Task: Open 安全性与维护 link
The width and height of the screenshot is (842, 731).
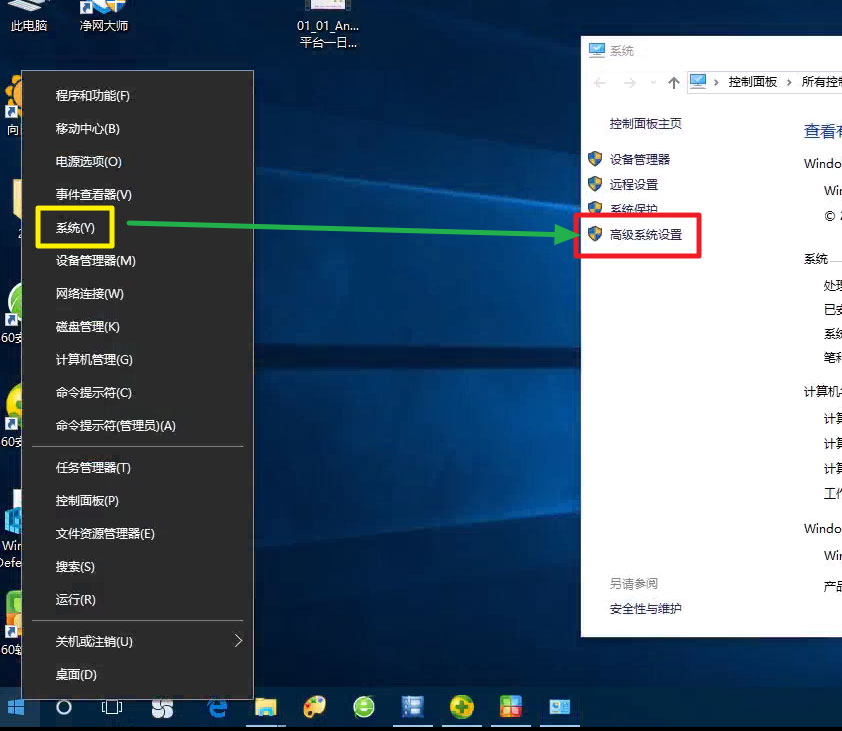Action: pos(645,609)
